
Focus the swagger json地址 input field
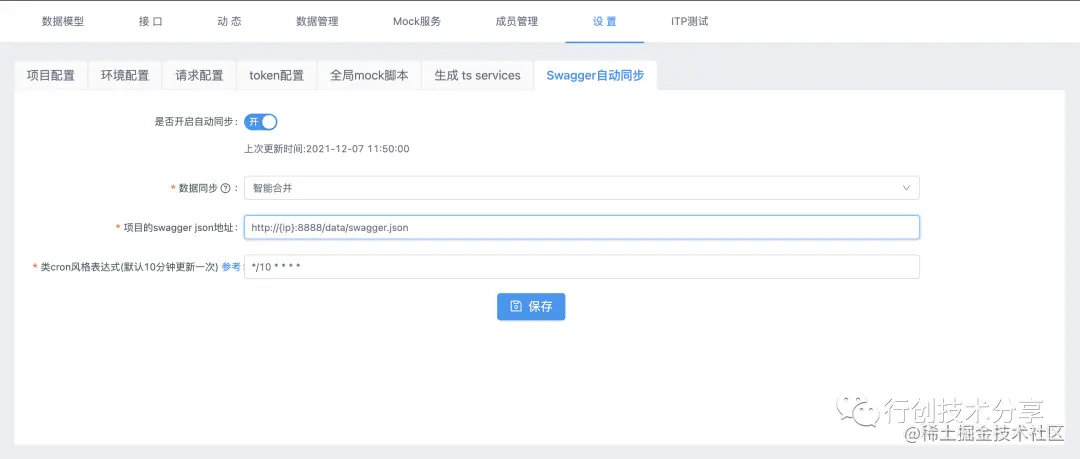coord(581,227)
